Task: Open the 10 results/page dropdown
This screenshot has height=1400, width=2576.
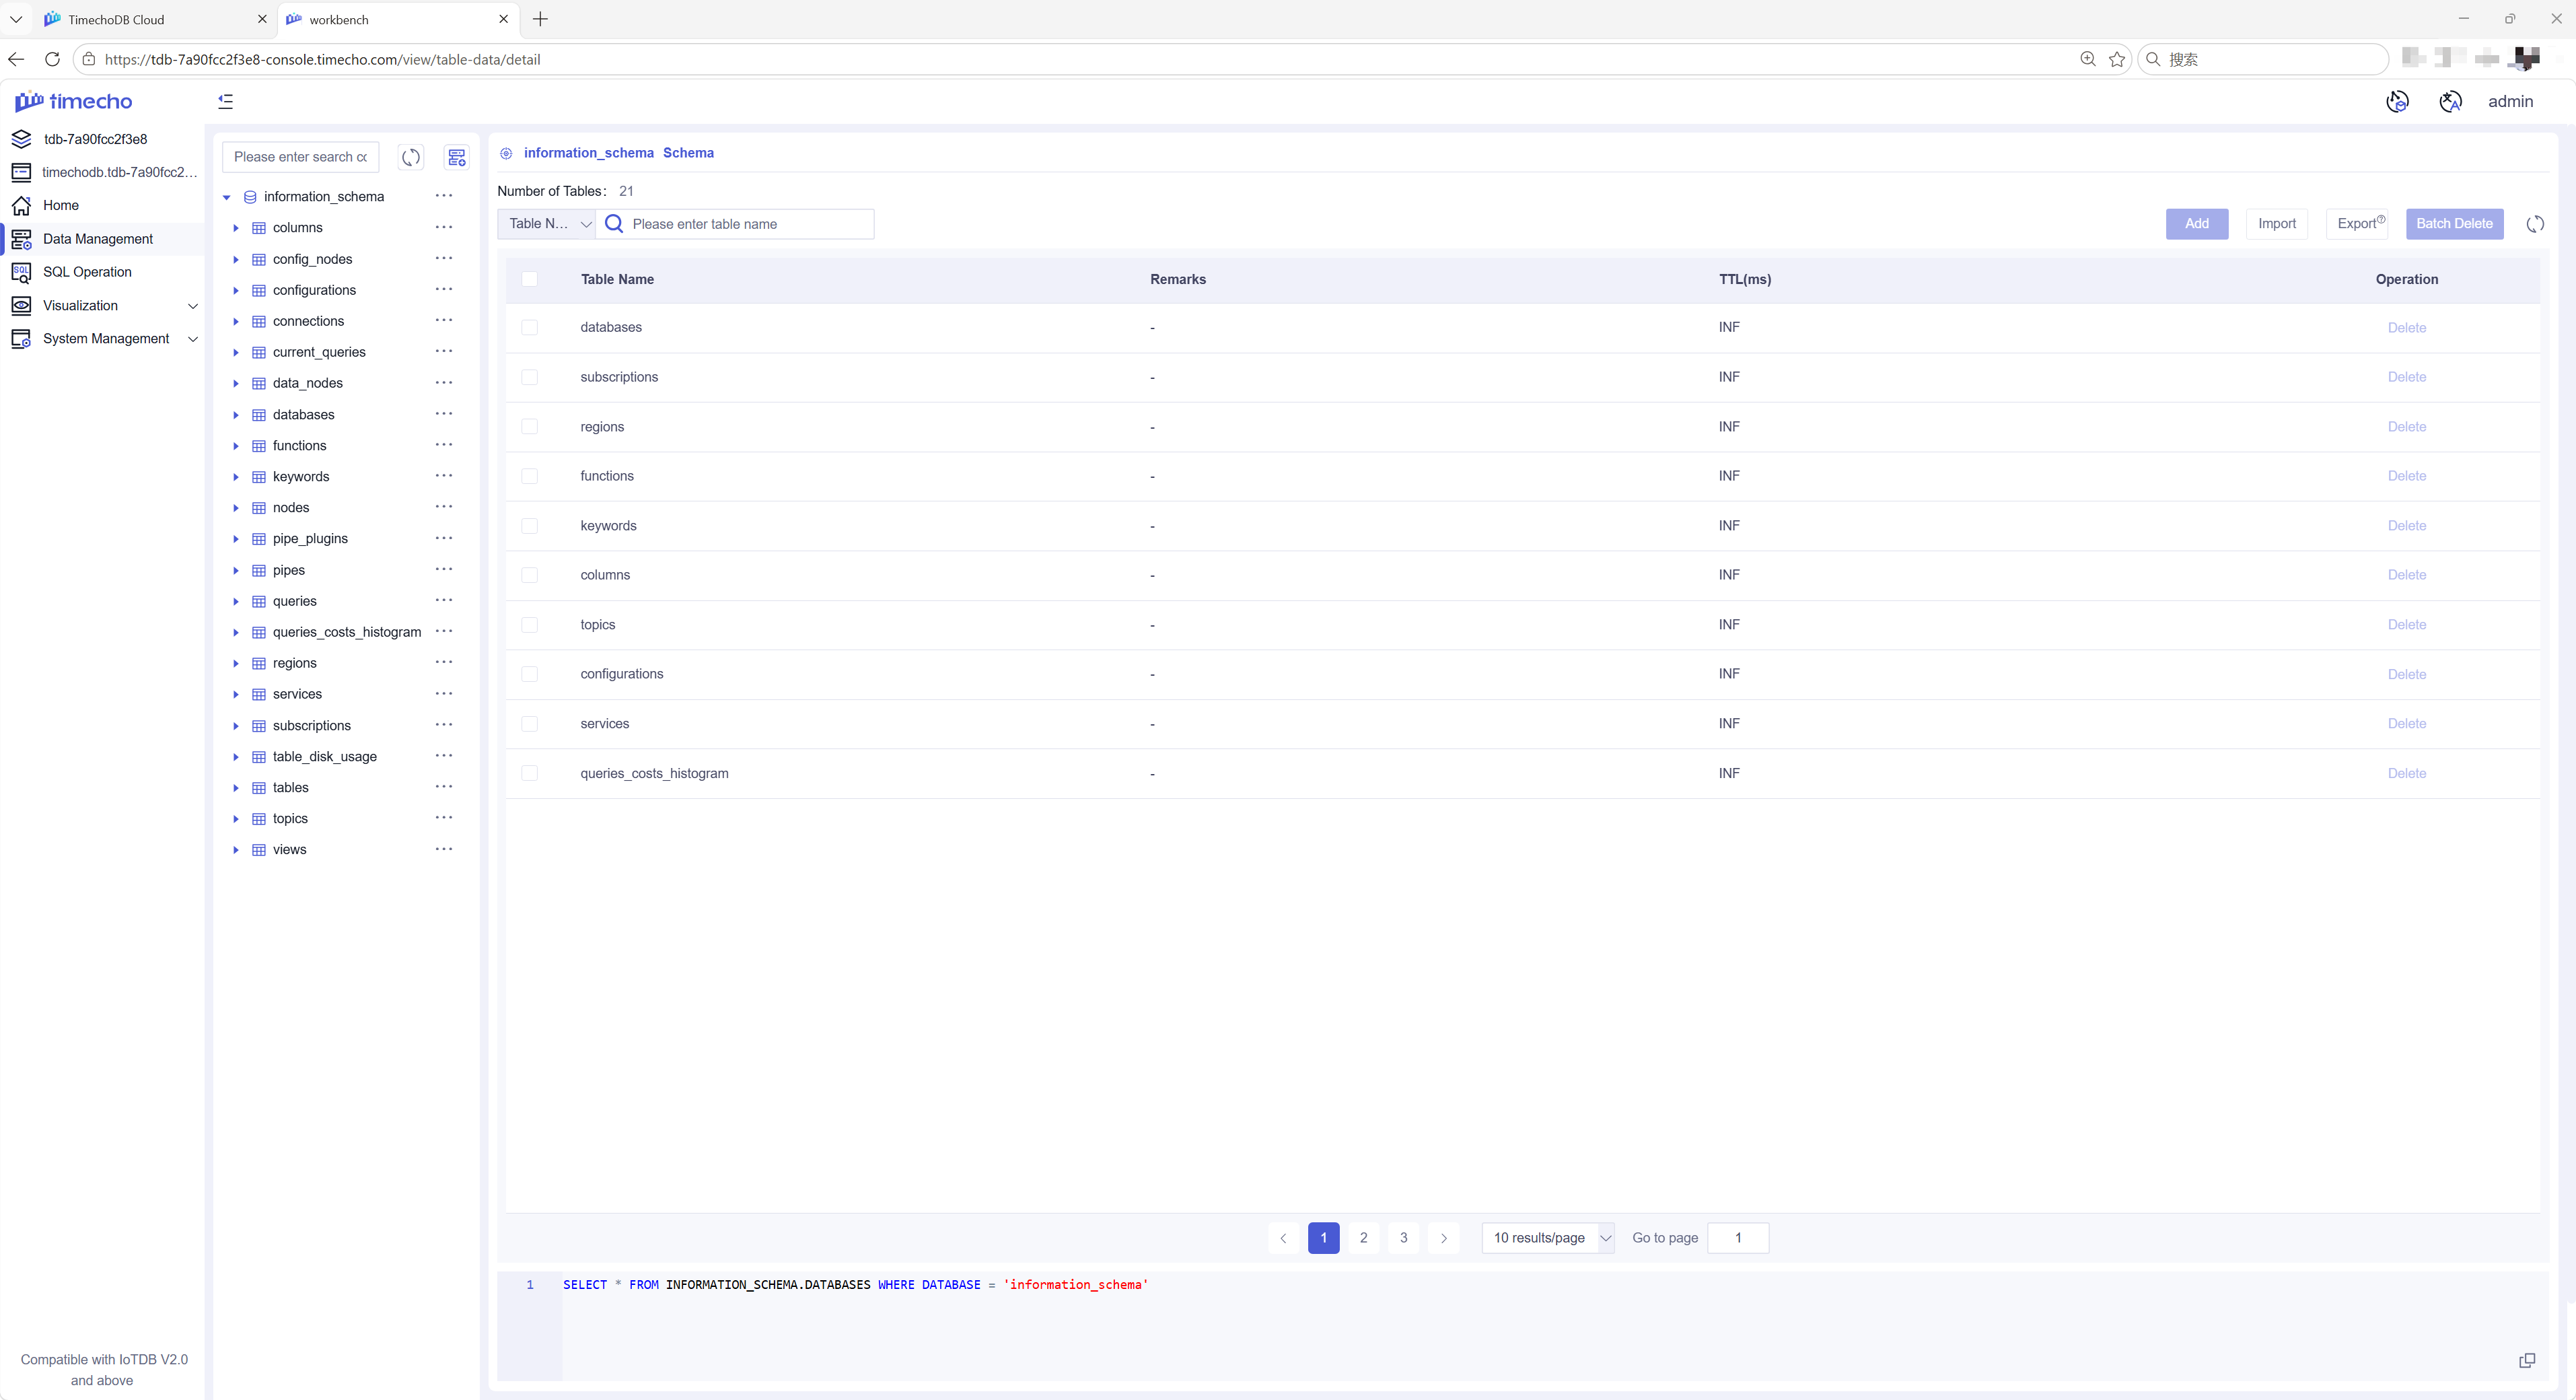Action: (1548, 1238)
